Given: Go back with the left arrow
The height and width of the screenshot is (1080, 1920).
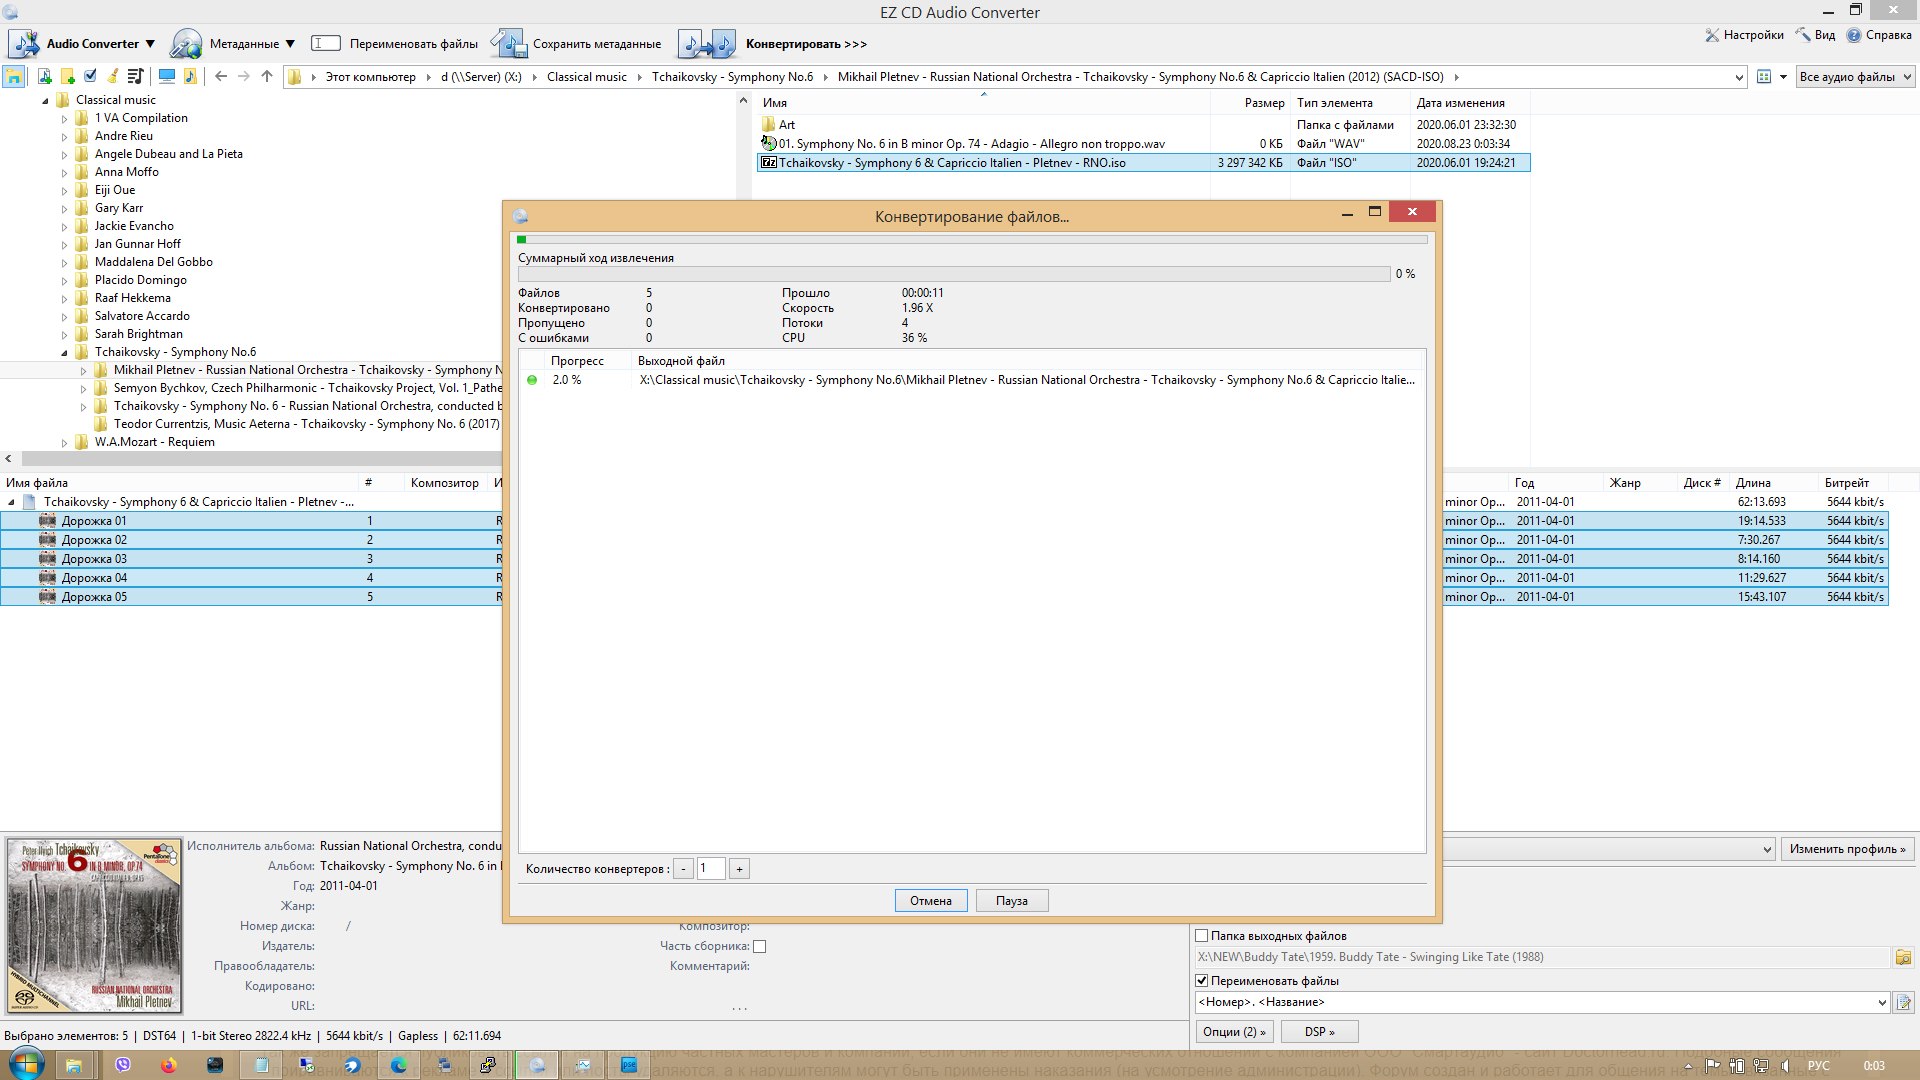Looking at the screenshot, I should coord(221,77).
